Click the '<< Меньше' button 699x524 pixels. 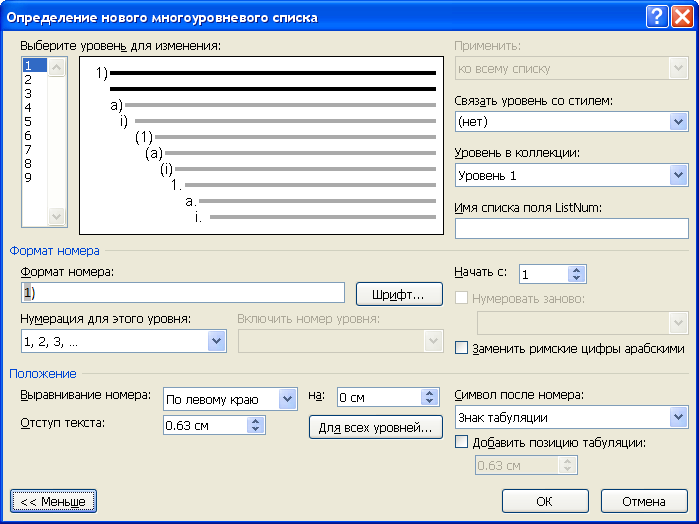pos(53,501)
